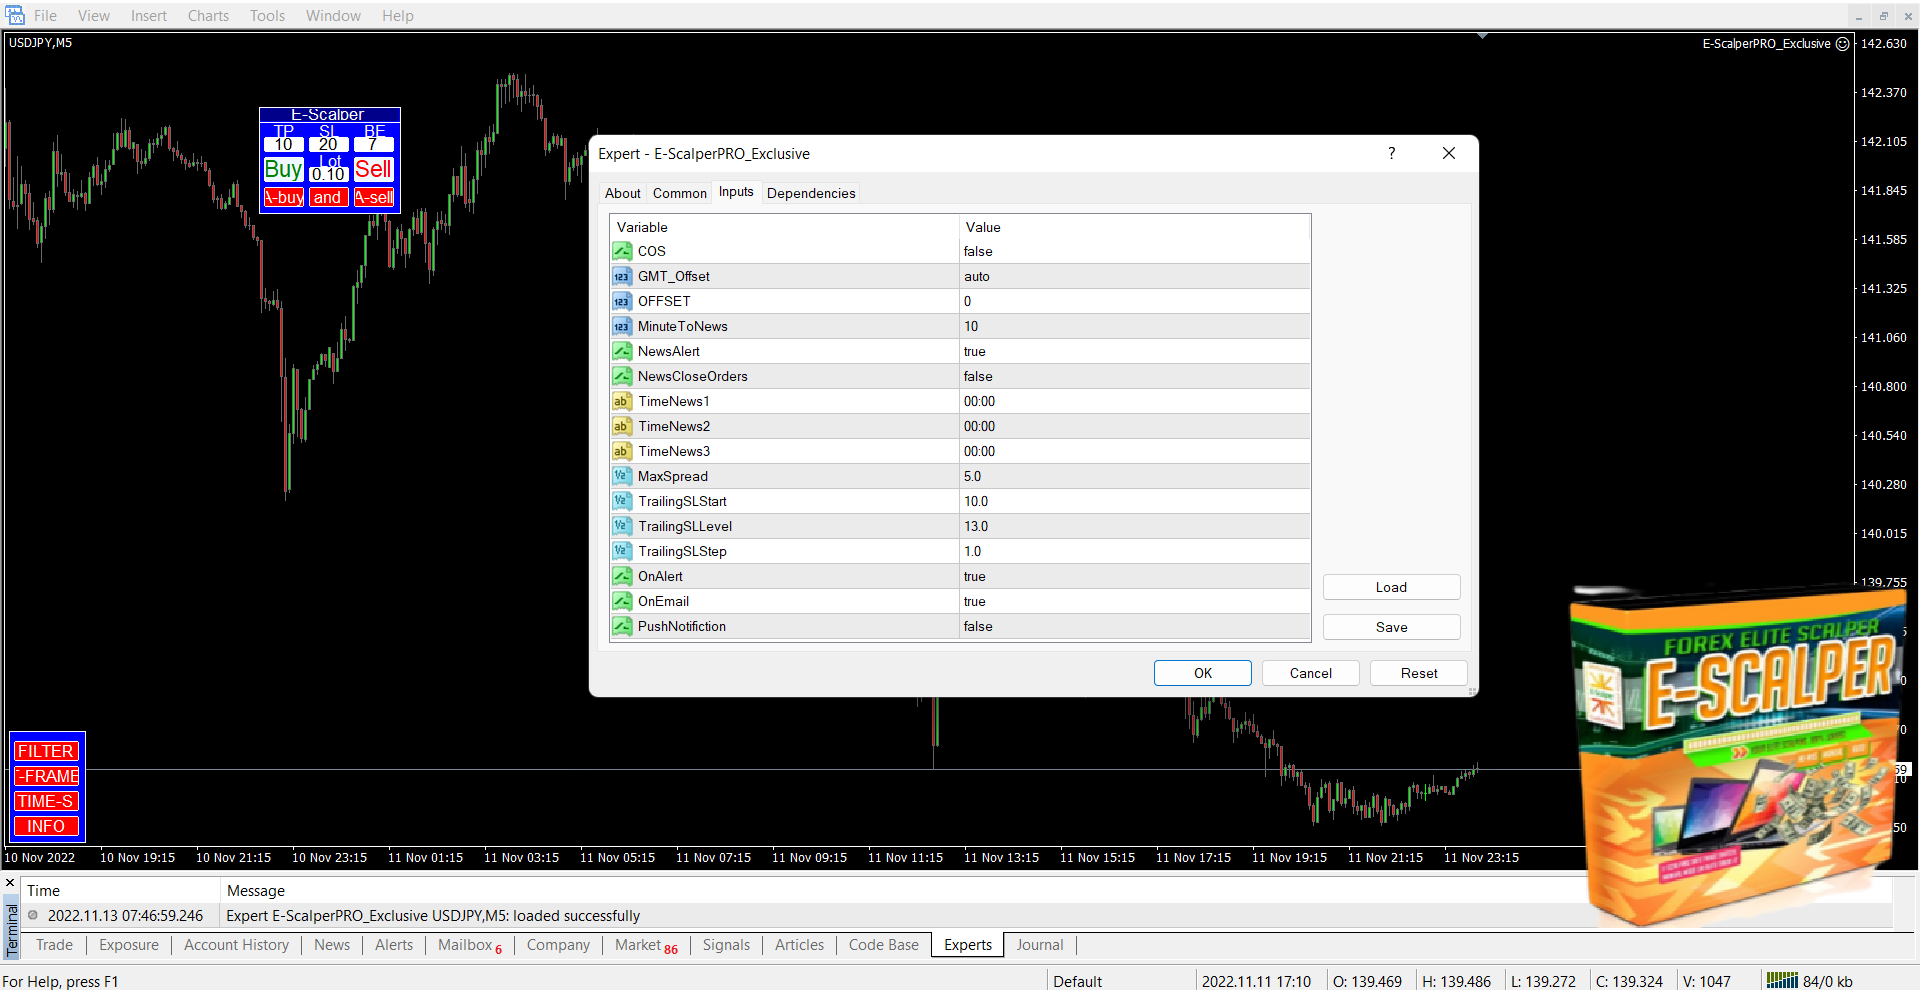
Task: Click the MetaTrader app icon in menu bar
Action: (x=15, y=15)
